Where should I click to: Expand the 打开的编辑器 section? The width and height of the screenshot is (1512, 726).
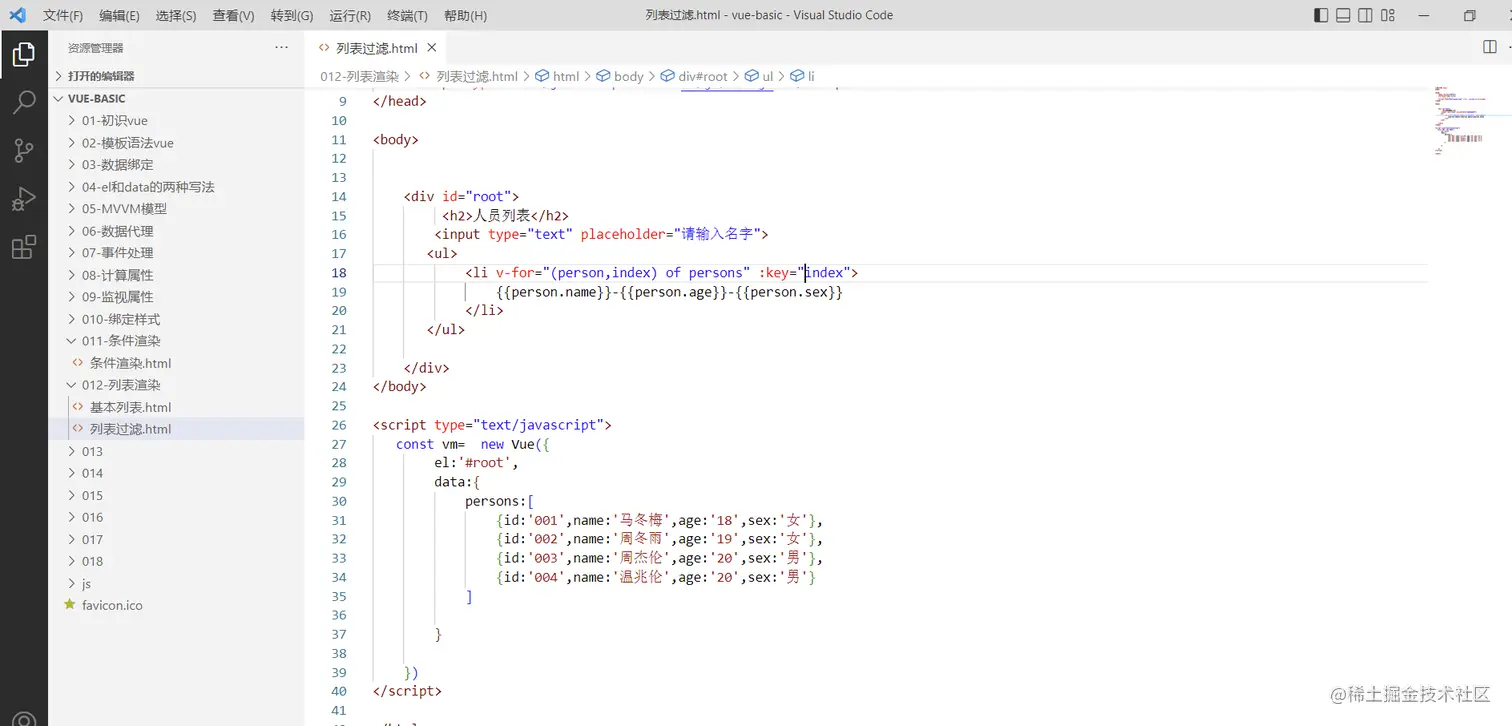tap(176, 76)
